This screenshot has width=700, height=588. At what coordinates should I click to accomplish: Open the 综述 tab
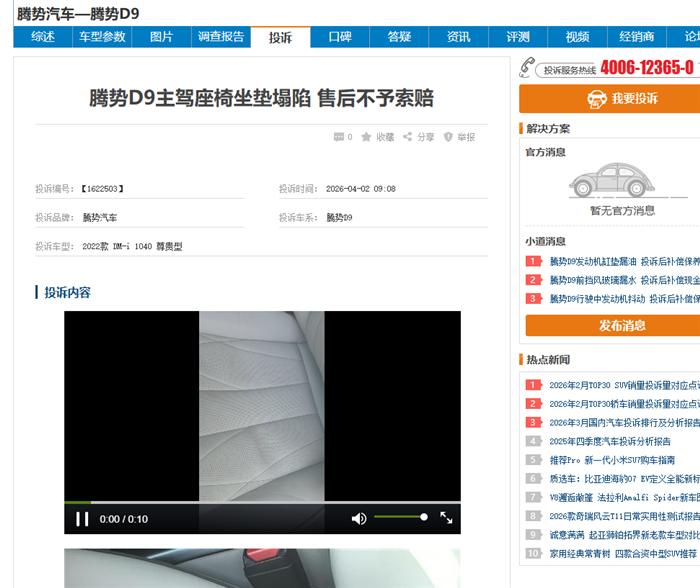click(x=43, y=37)
